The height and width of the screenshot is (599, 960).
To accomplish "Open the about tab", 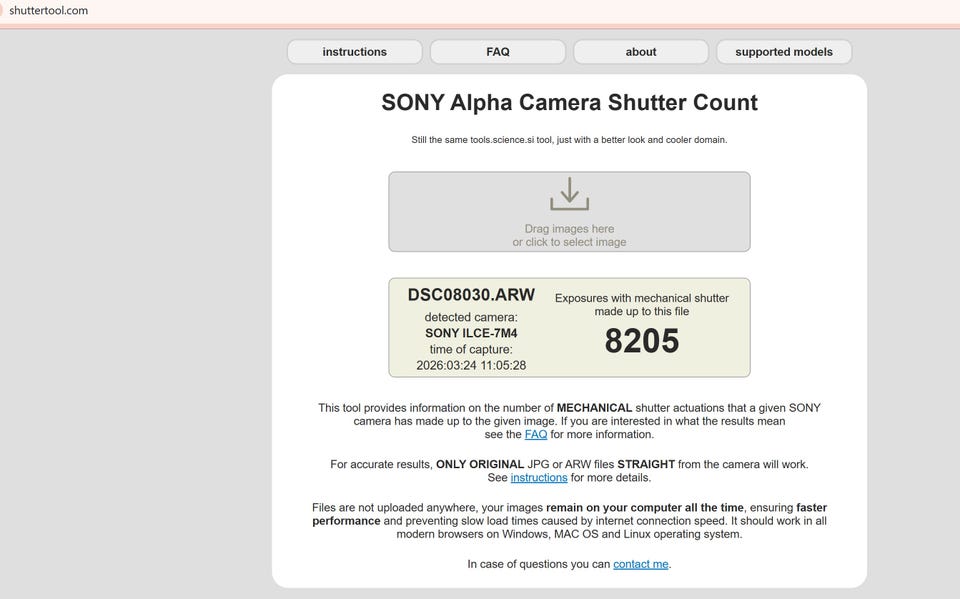I will coord(641,52).
